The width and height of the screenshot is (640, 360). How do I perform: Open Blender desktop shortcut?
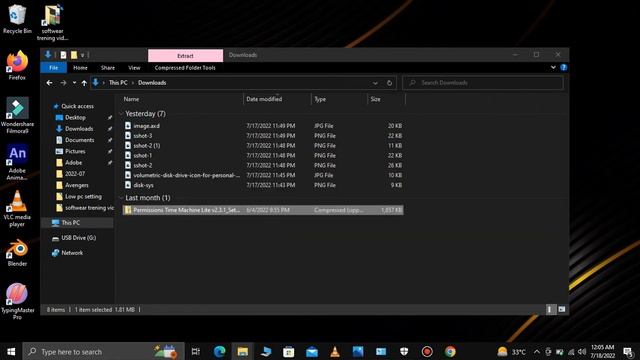point(17,253)
